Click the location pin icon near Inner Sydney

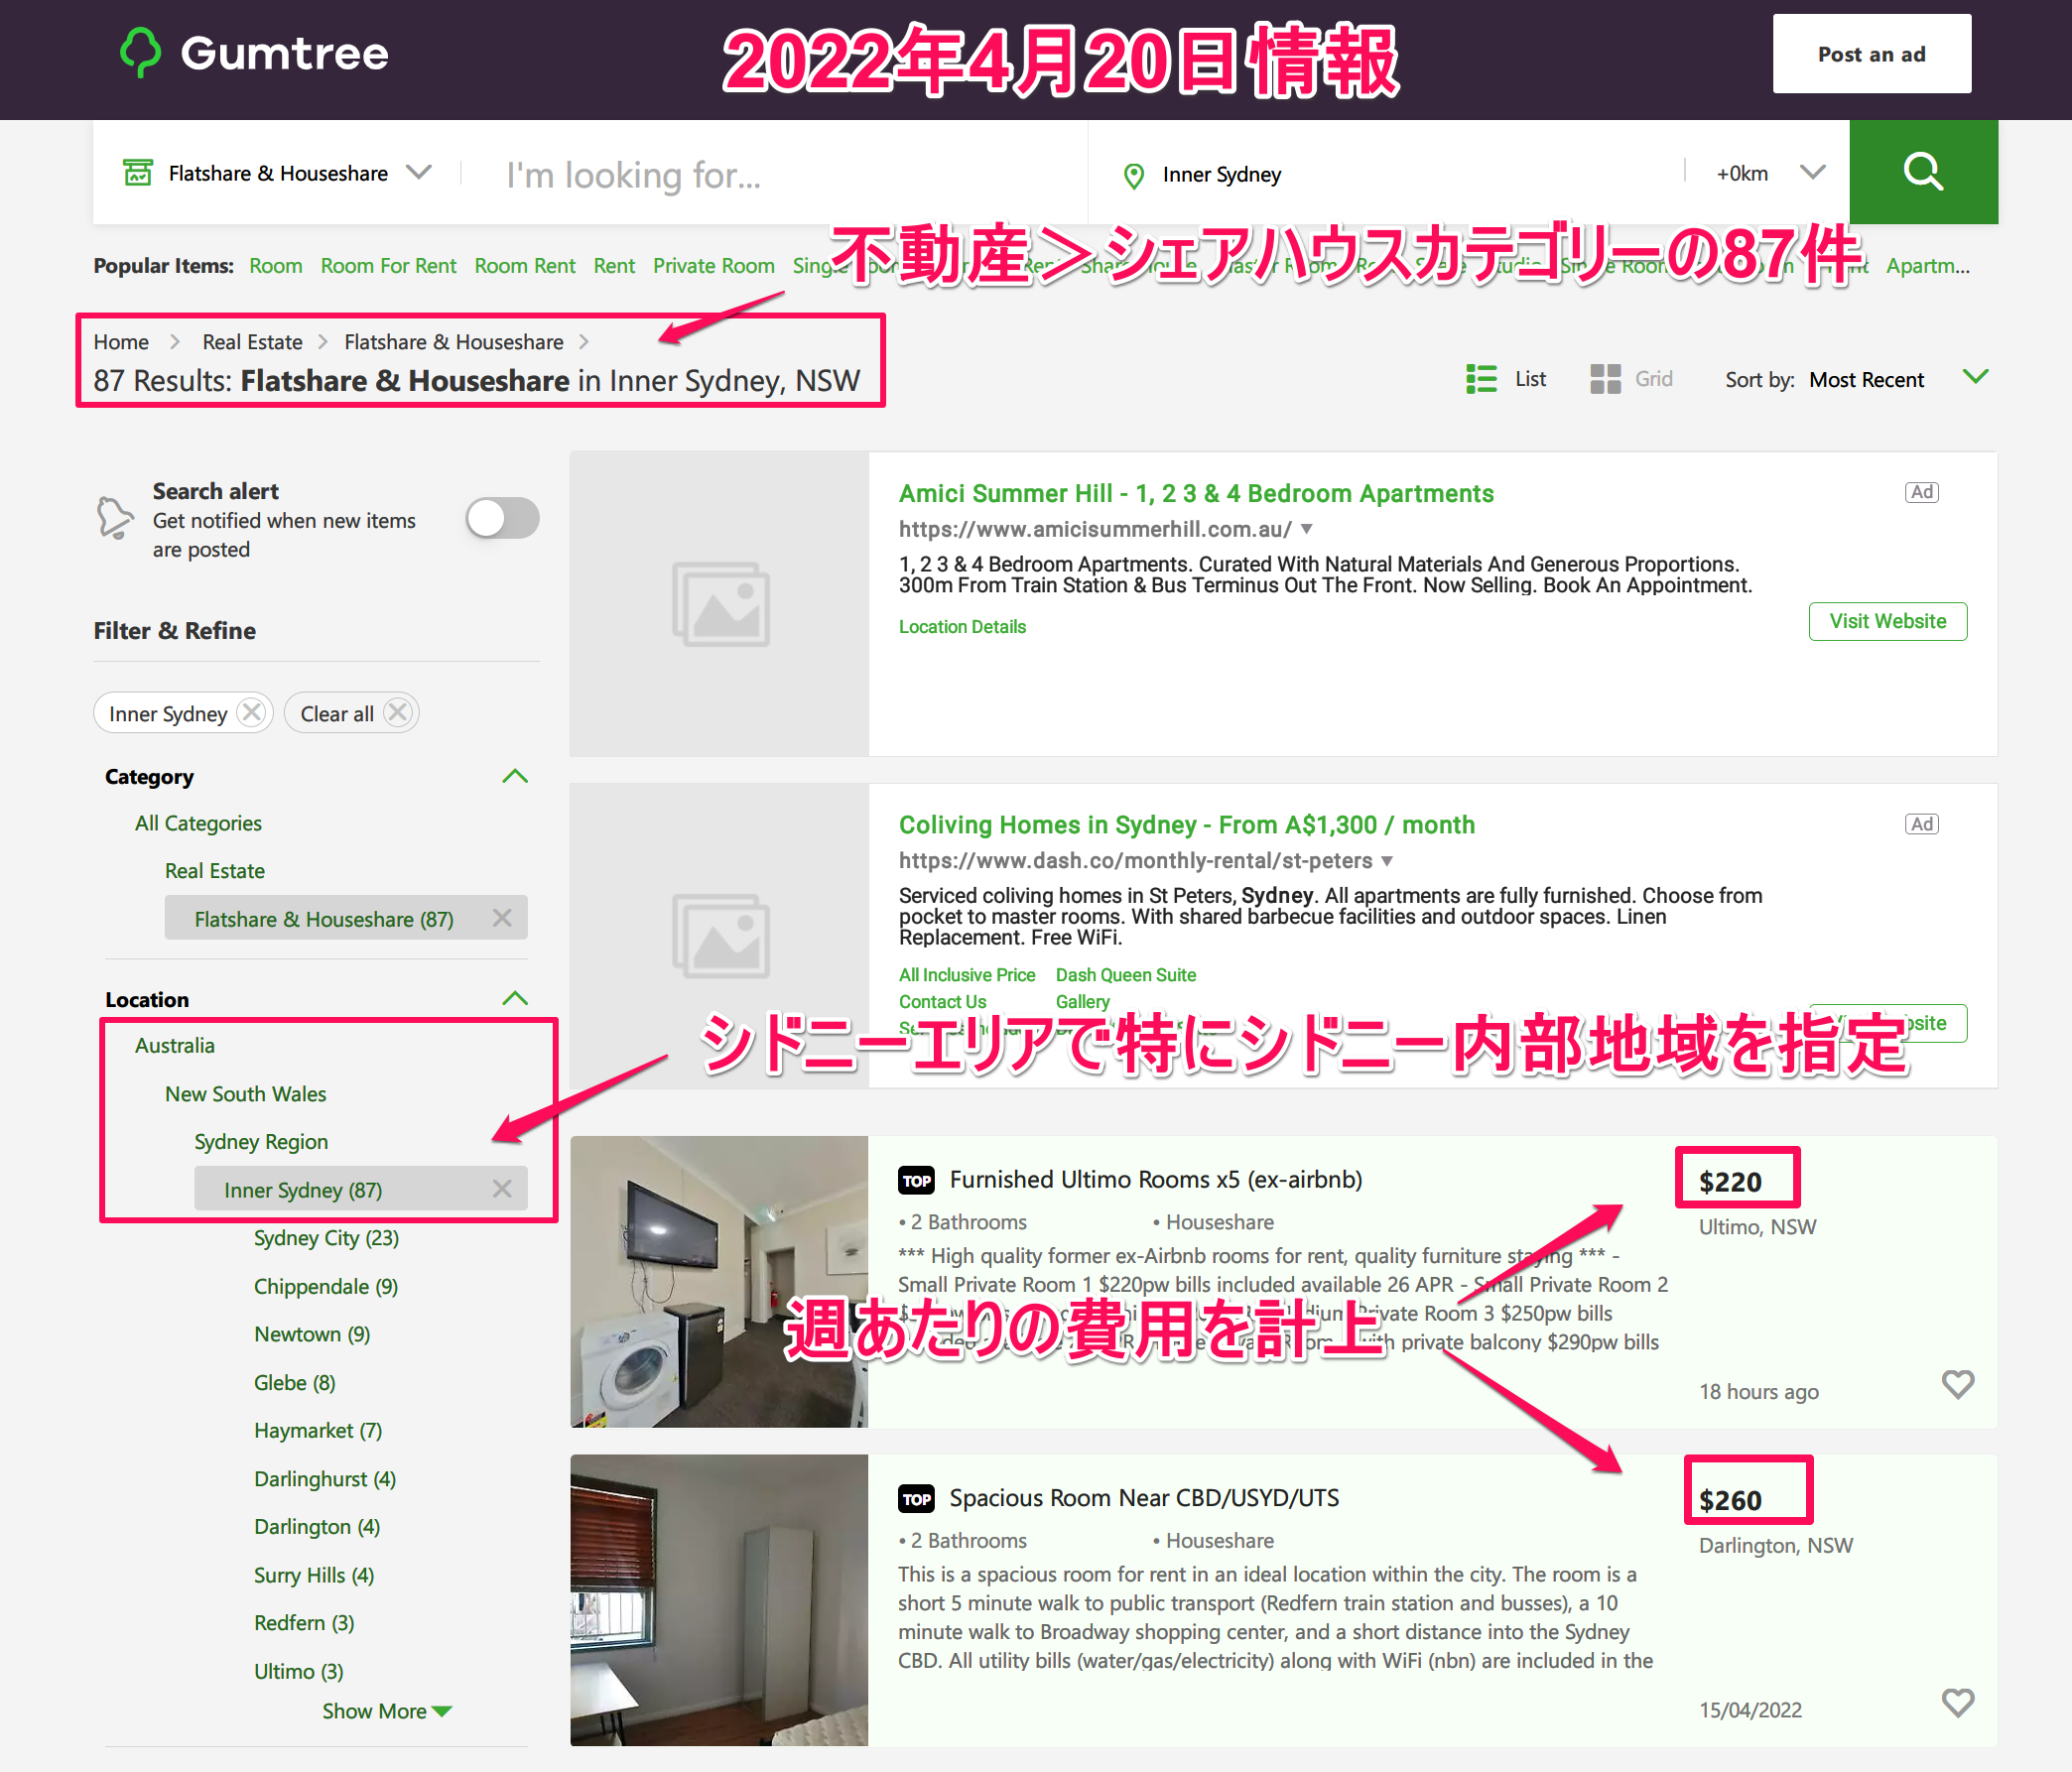pyautogui.click(x=1133, y=176)
